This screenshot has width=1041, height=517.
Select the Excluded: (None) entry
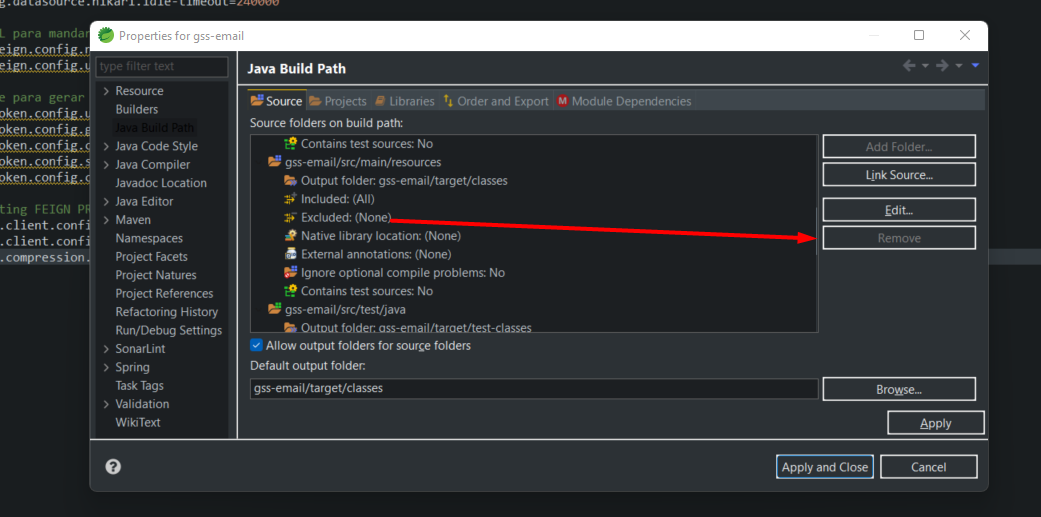coord(345,217)
